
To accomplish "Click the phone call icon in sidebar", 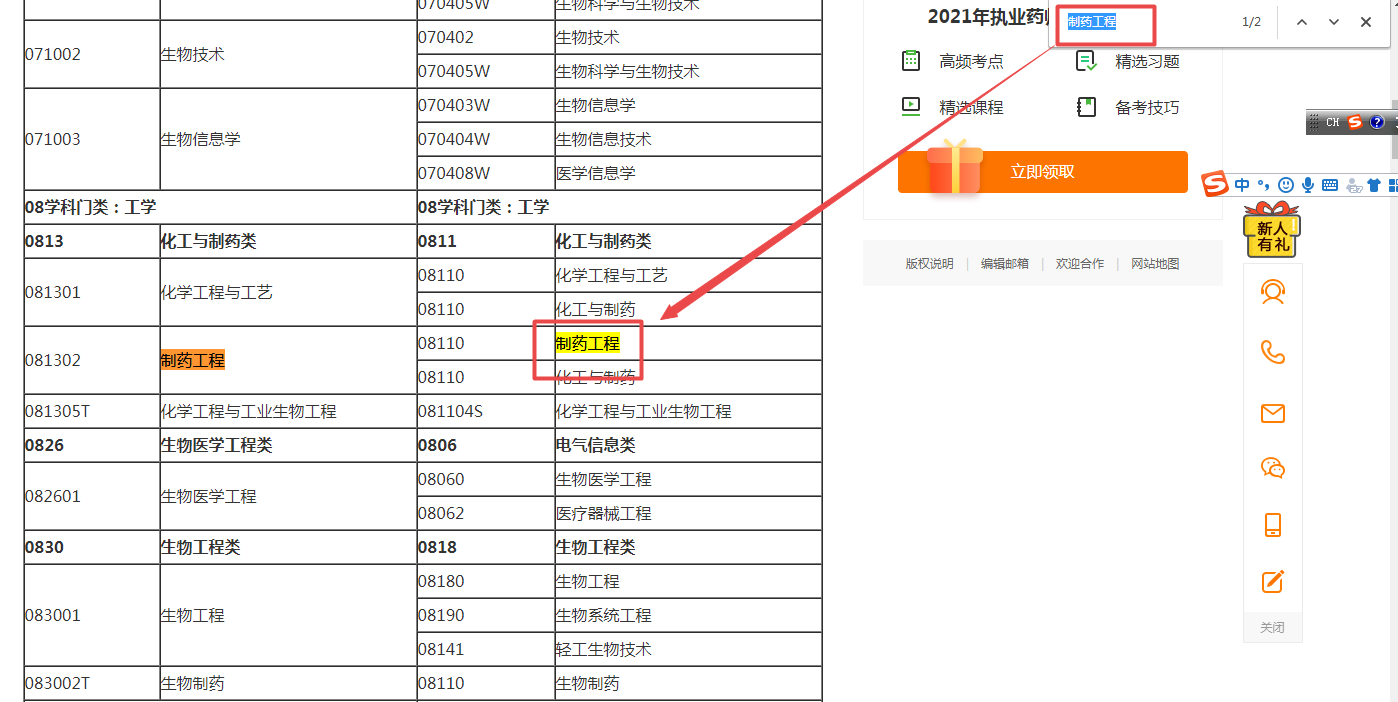I will [1272, 352].
